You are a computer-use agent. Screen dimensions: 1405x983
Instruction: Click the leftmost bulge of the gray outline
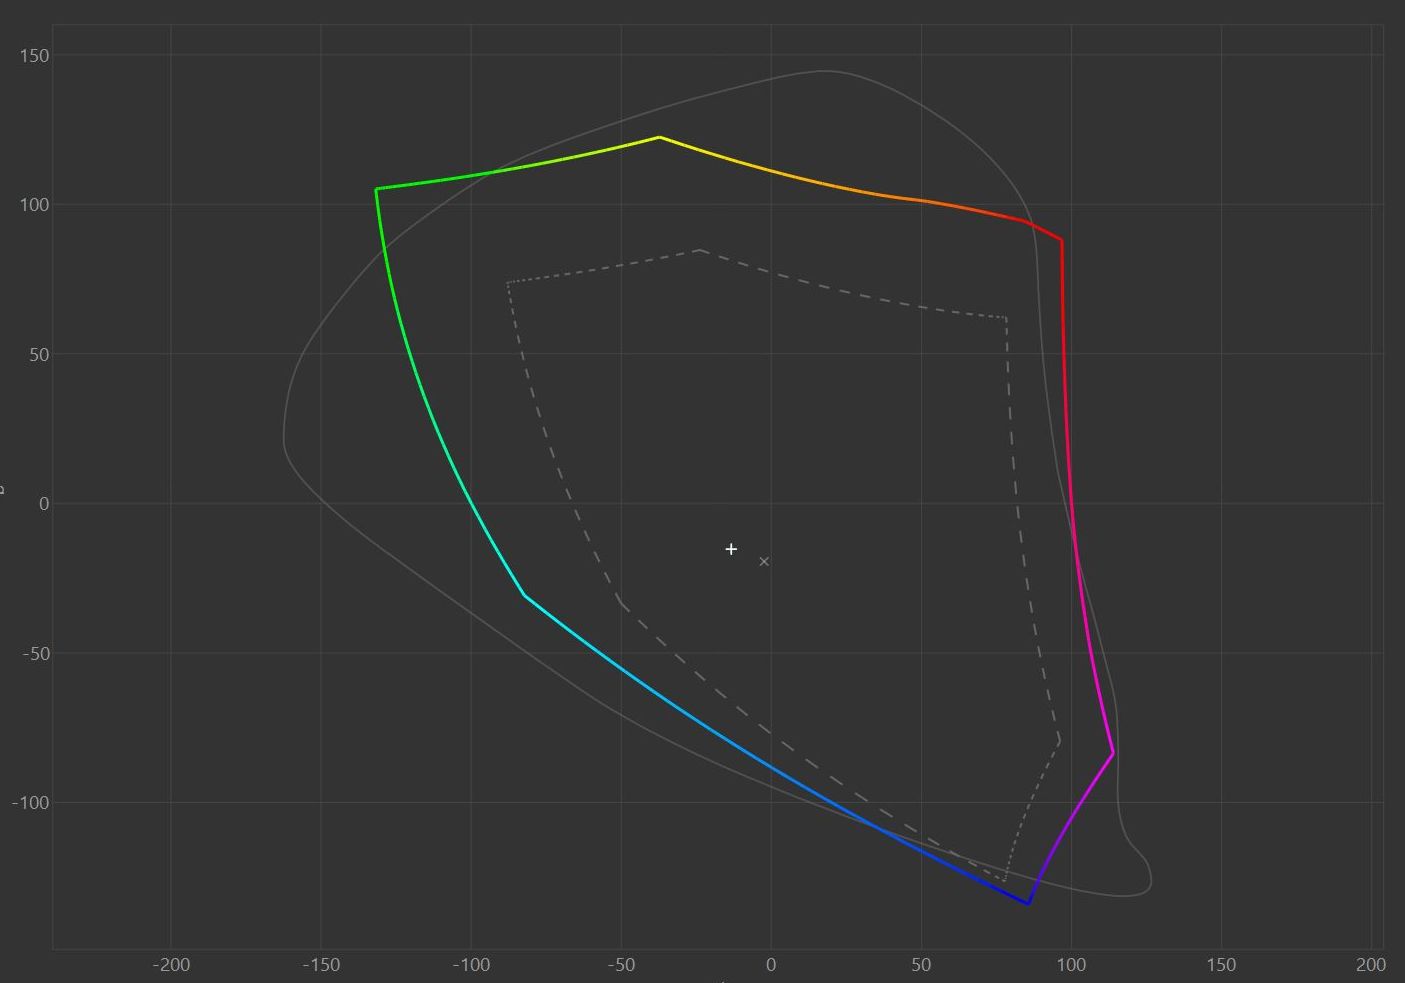pos(284,440)
